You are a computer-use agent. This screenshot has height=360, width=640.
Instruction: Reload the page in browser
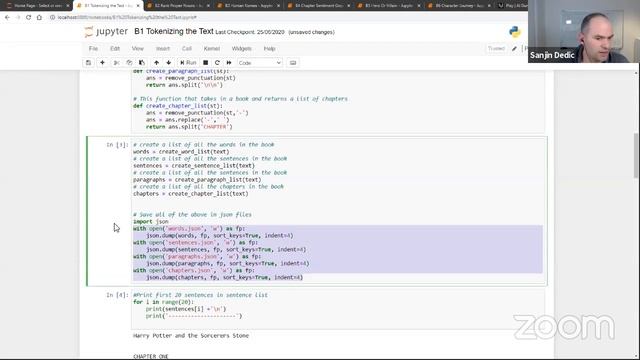click(28, 18)
